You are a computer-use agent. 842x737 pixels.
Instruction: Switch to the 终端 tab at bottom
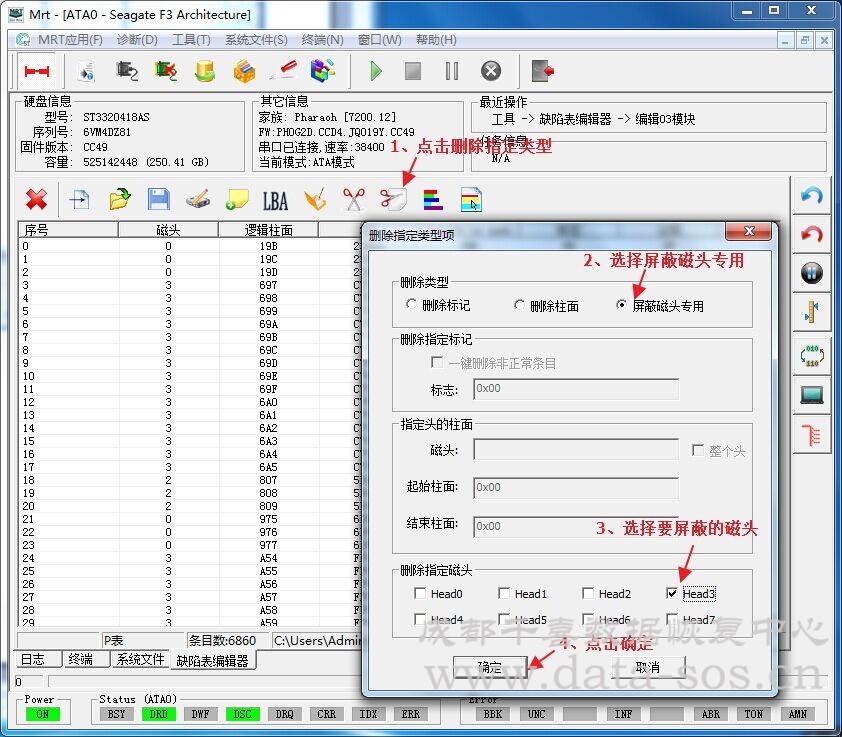coord(80,659)
